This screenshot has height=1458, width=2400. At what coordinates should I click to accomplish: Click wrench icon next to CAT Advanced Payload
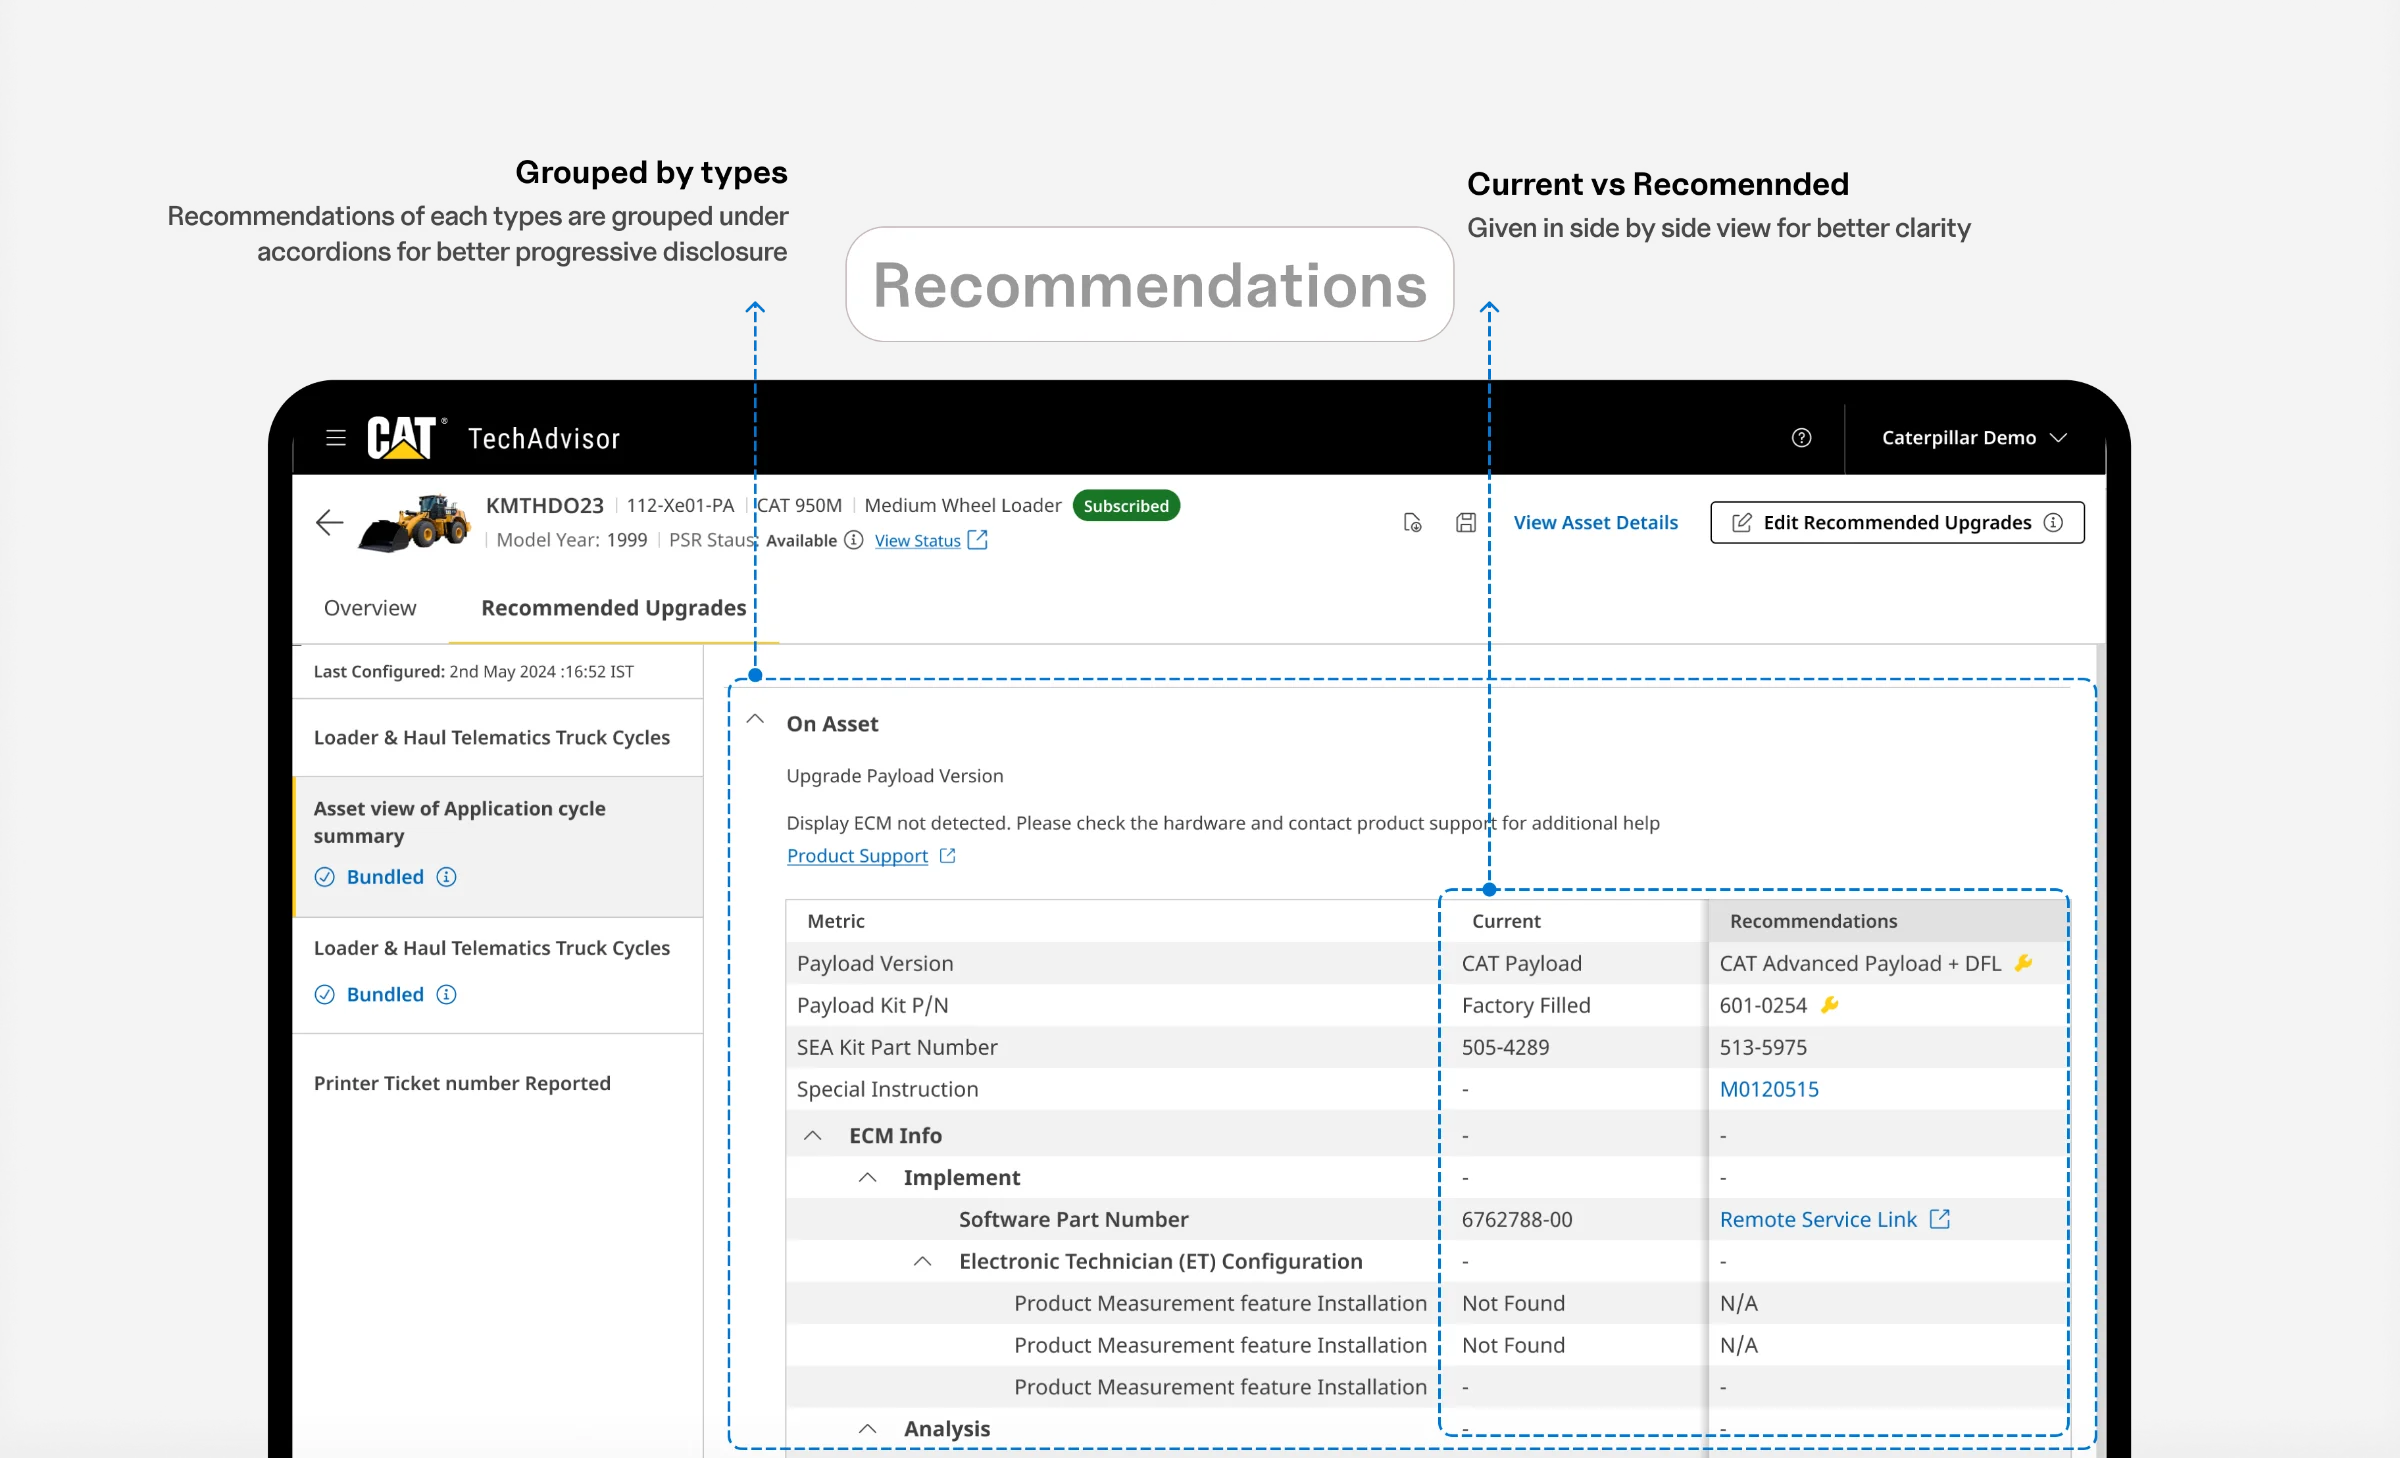tap(2023, 963)
